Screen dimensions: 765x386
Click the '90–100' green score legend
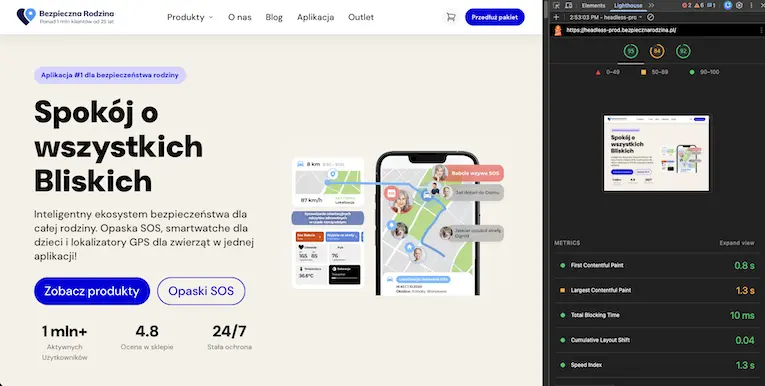[705, 72]
